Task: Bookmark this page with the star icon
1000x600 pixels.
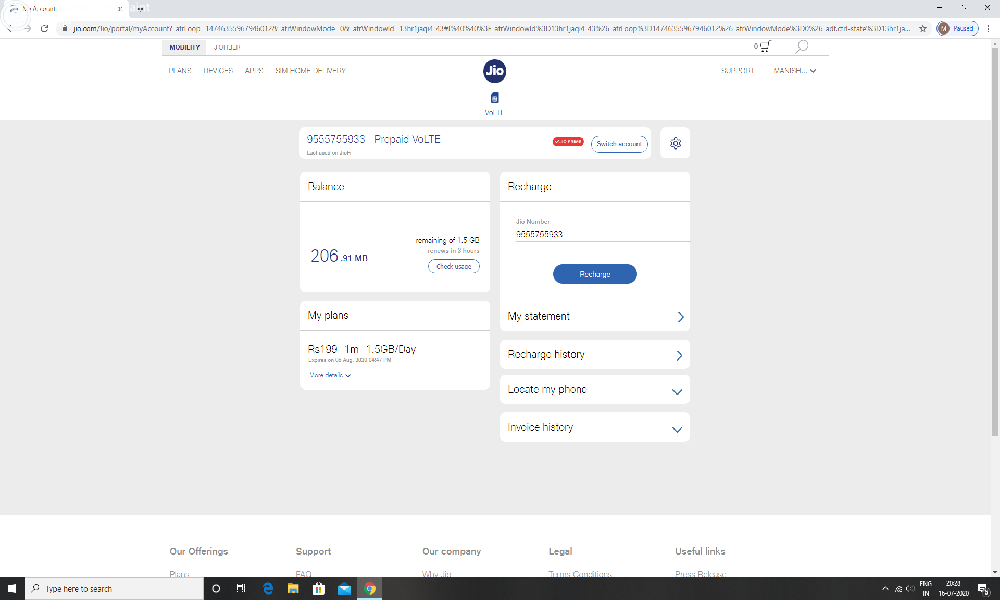Action: [922, 29]
